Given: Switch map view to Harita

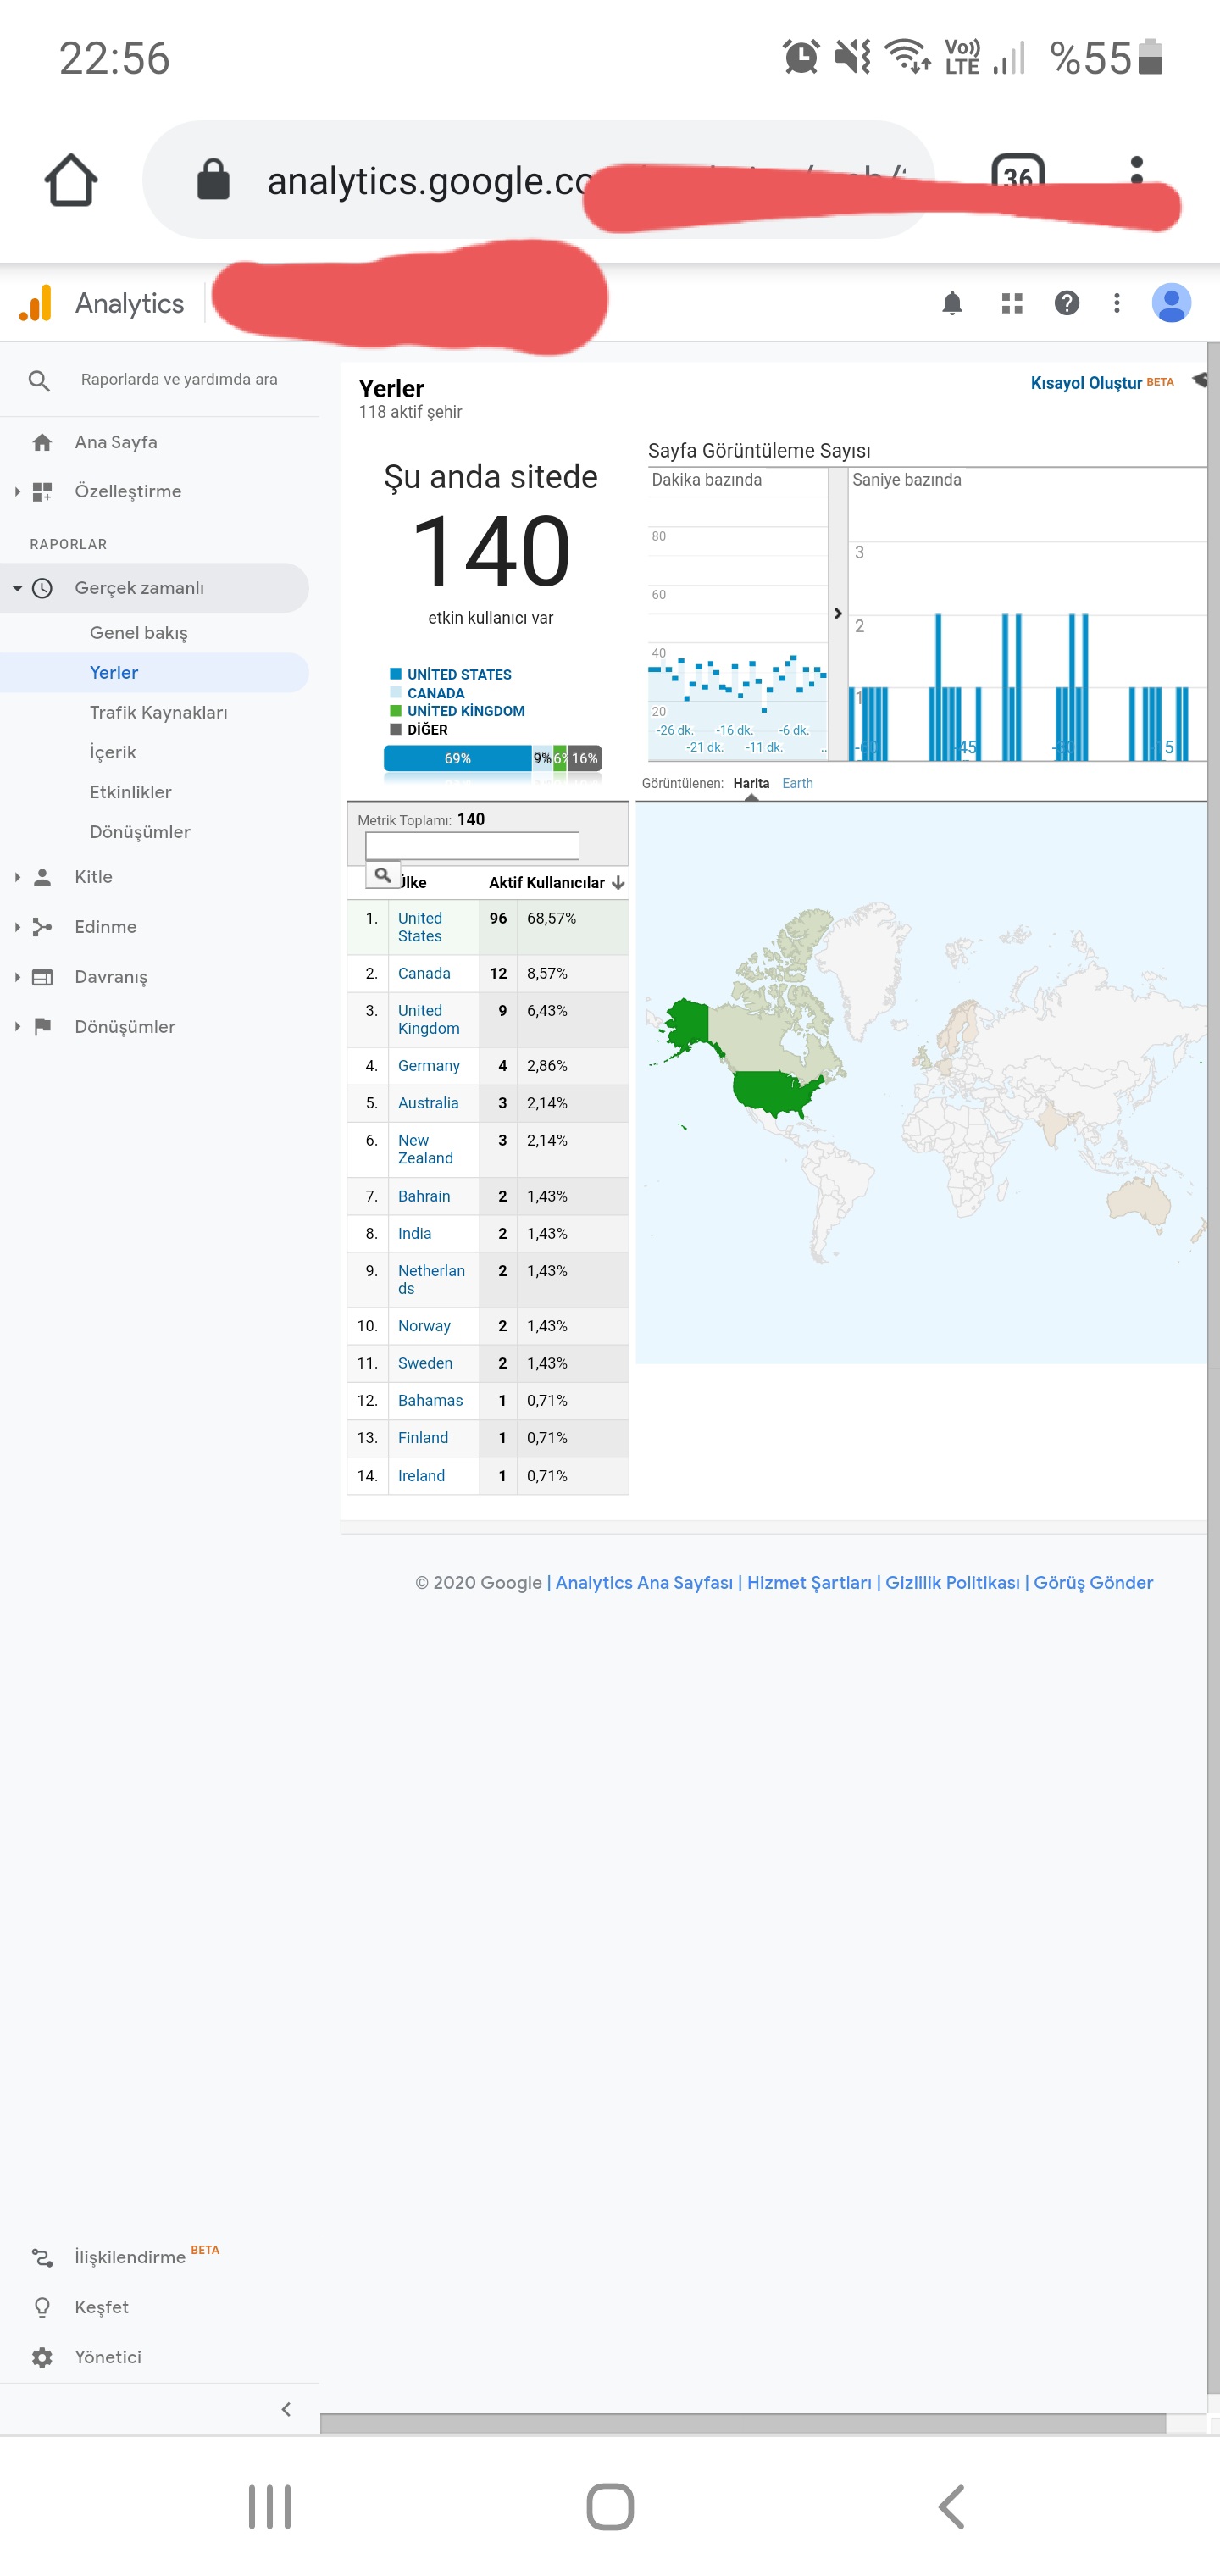Looking at the screenshot, I should [751, 783].
